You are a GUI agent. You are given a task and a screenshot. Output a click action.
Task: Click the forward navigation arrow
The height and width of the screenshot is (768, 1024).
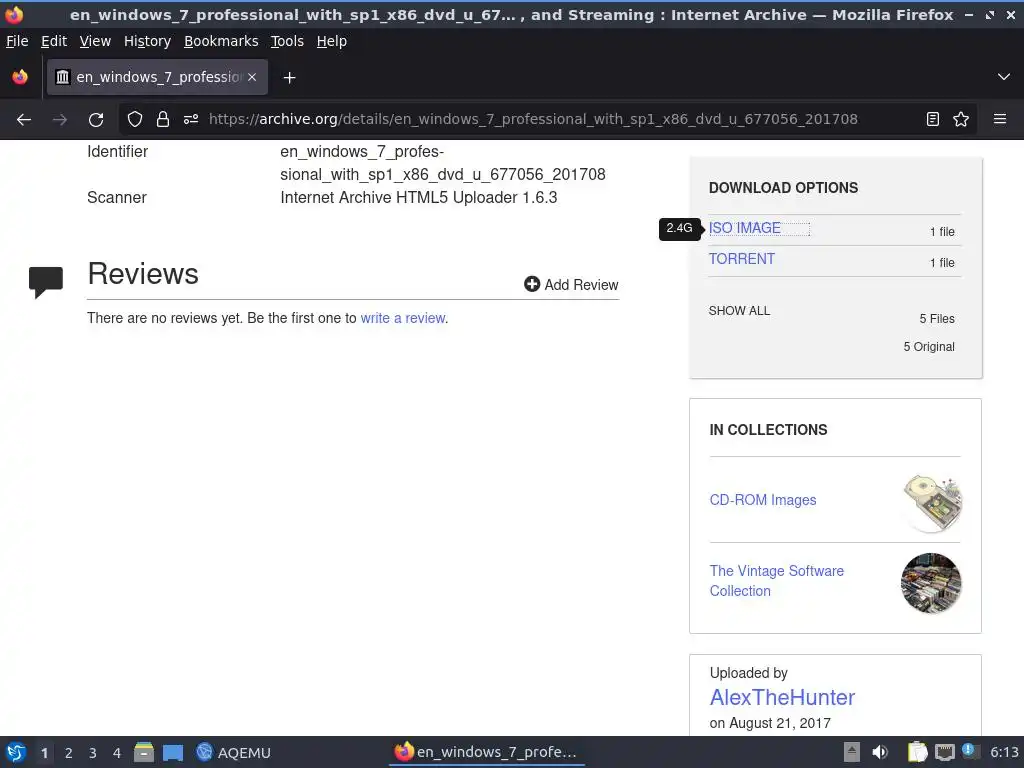pyautogui.click(x=60, y=119)
